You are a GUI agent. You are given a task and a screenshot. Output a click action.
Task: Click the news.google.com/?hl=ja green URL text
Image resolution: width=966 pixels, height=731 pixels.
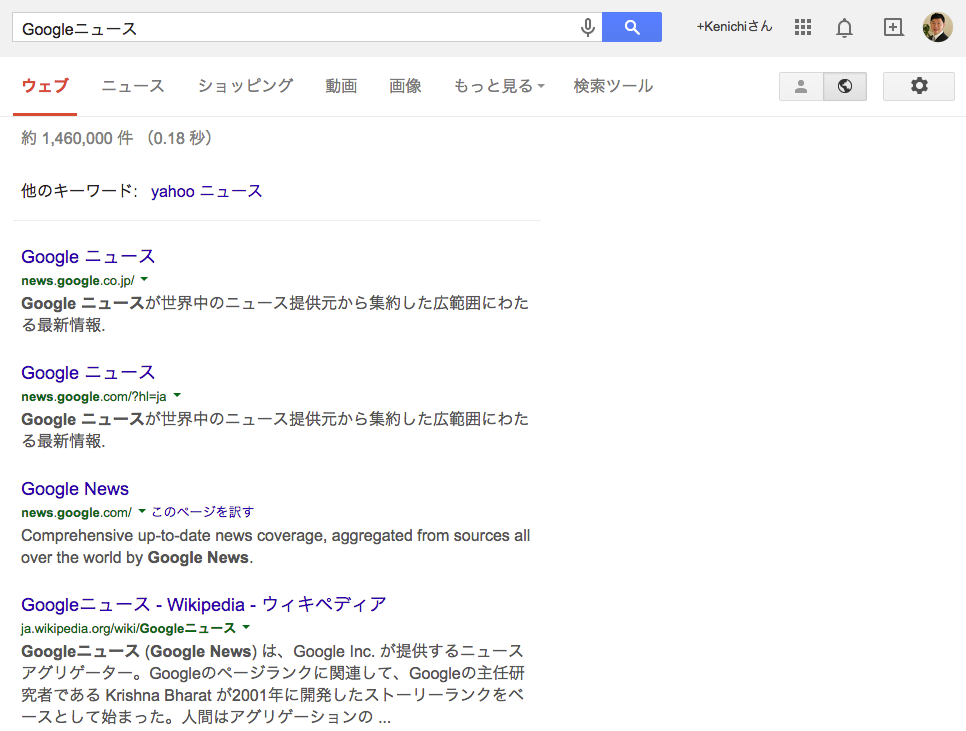94,397
